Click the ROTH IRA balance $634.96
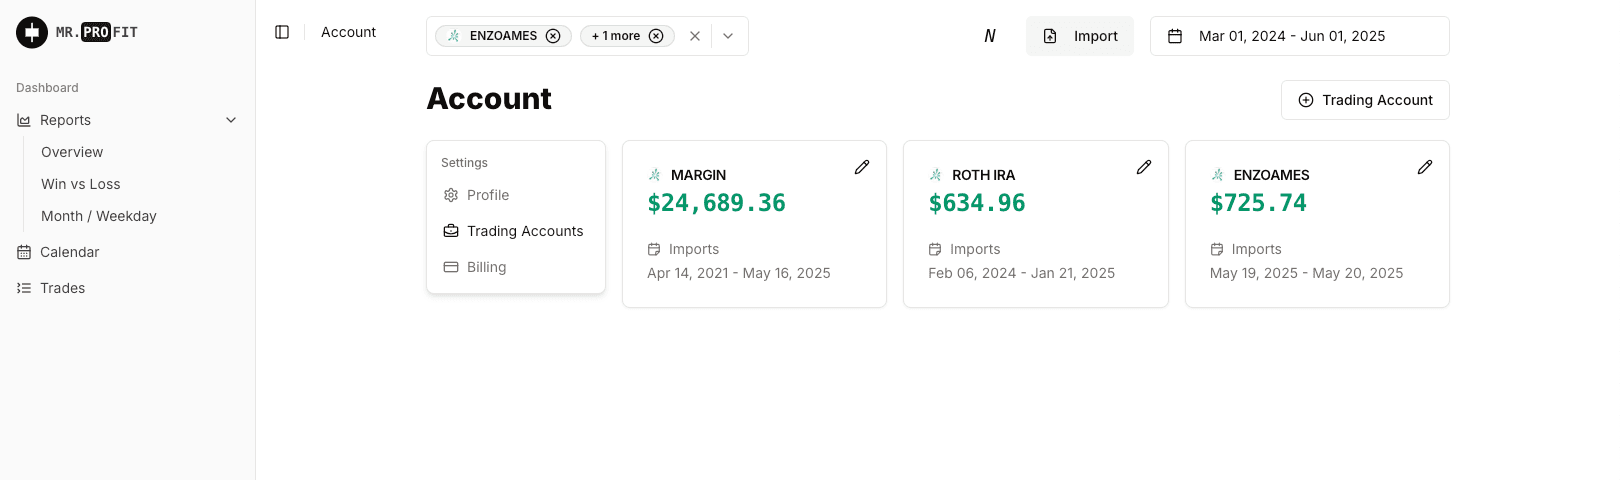1620x480 pixels. point(977,203)
